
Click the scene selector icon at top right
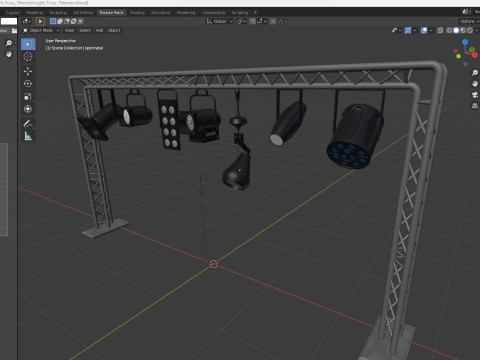pos(467,12)
